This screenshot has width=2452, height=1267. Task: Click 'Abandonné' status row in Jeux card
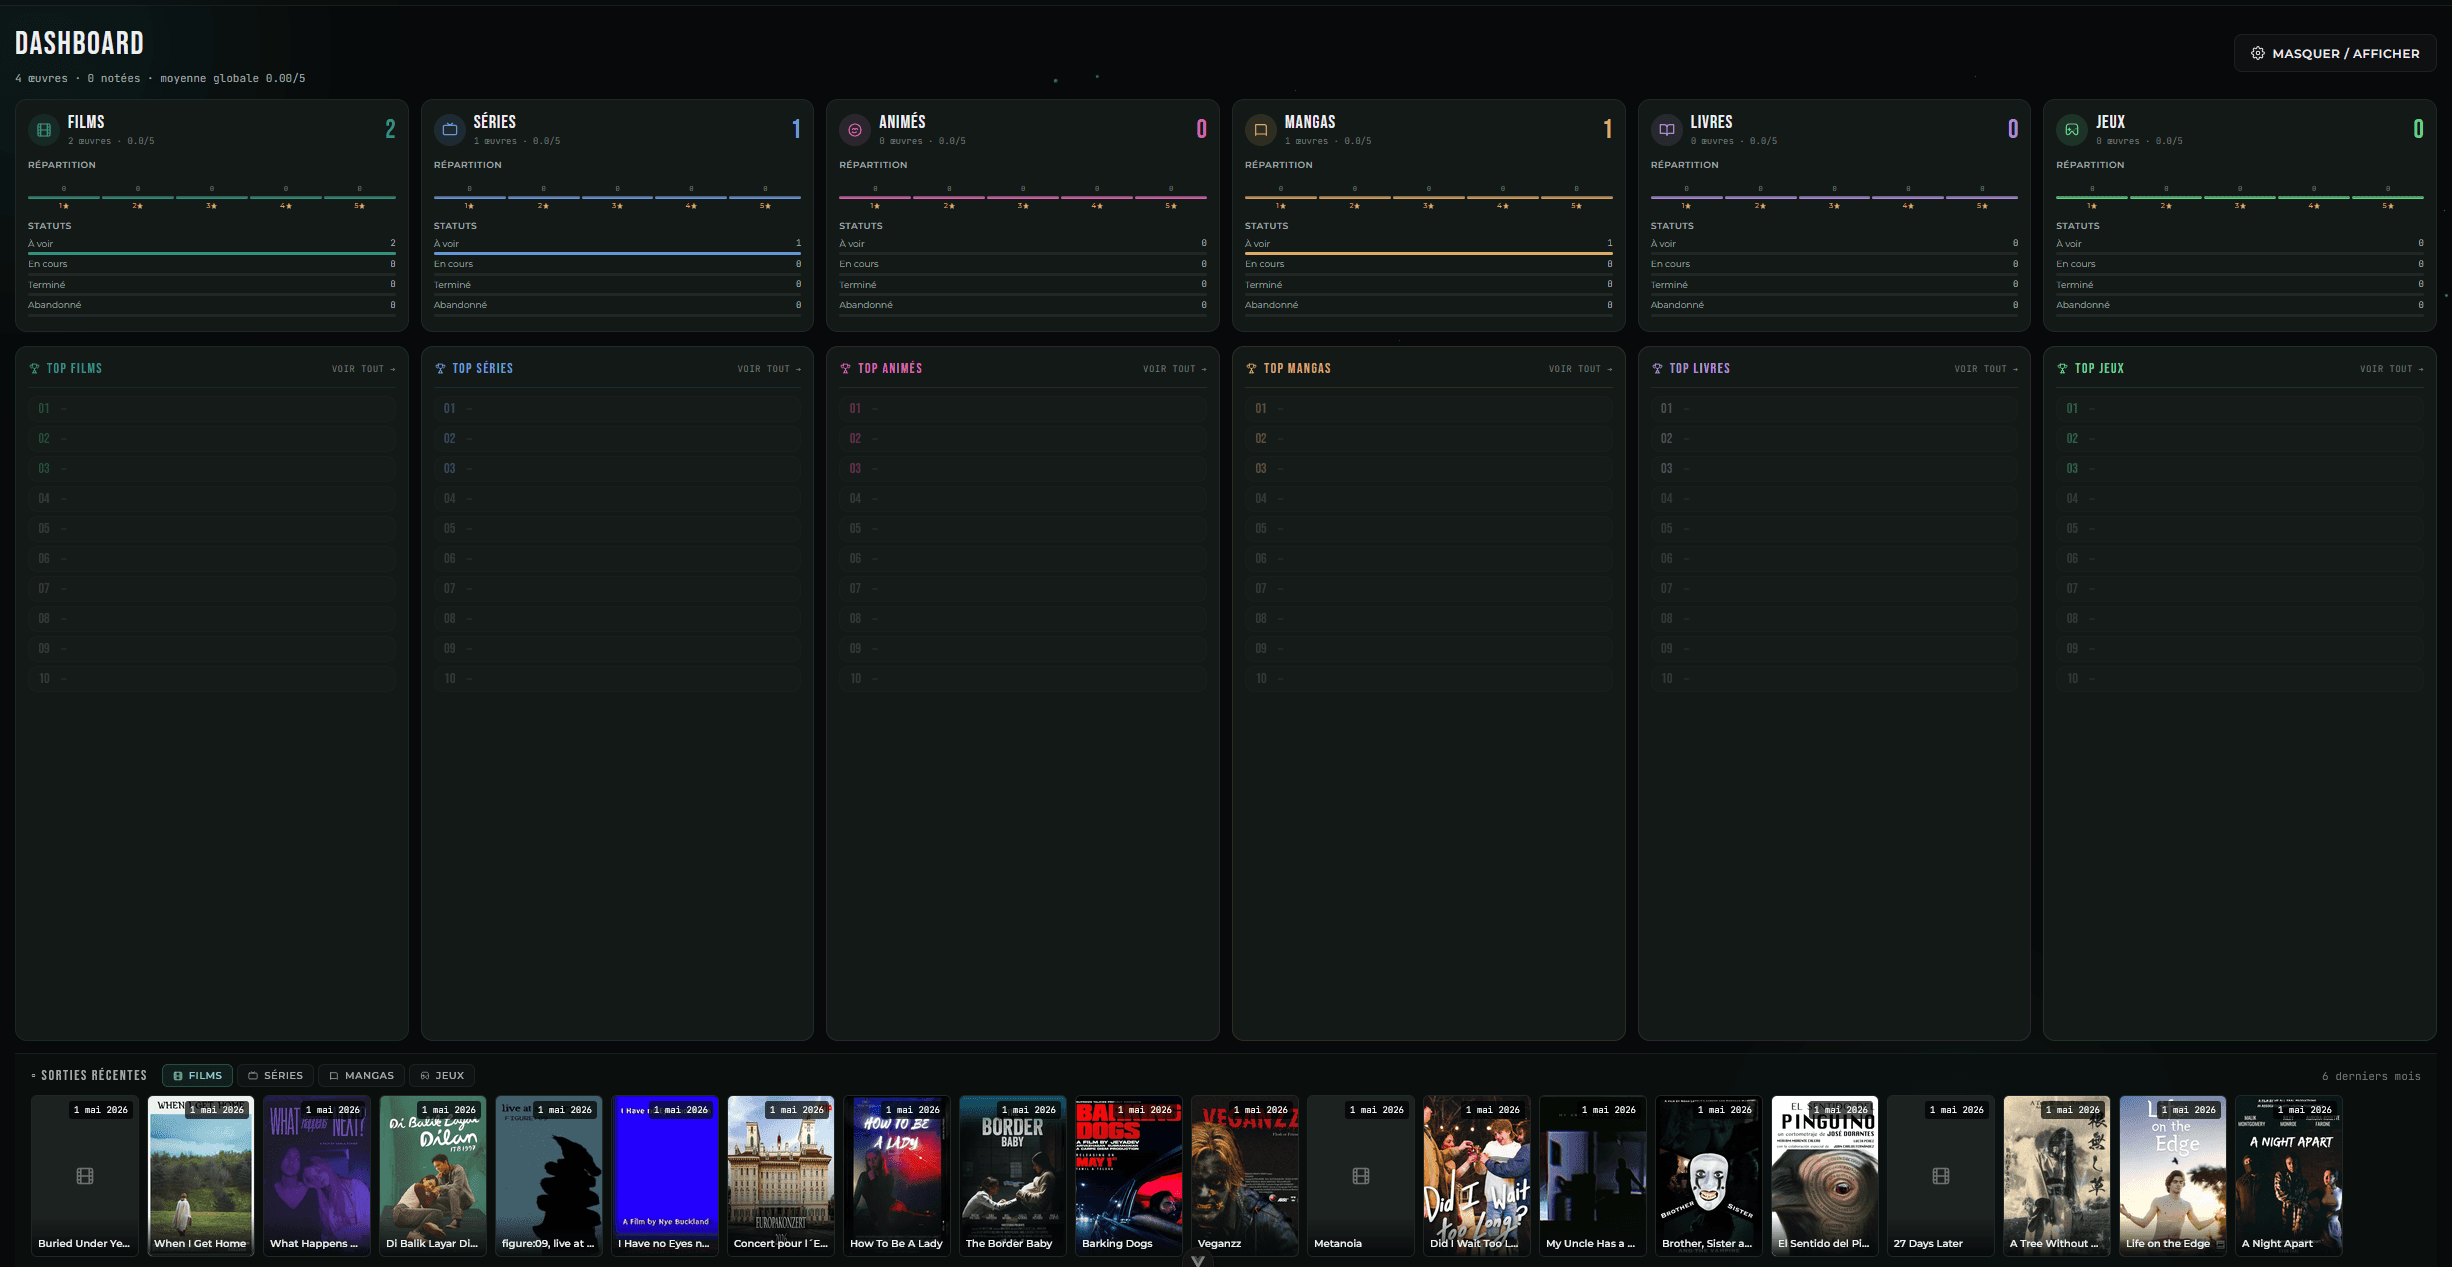pyautogui.click(x=2240, y=306)
